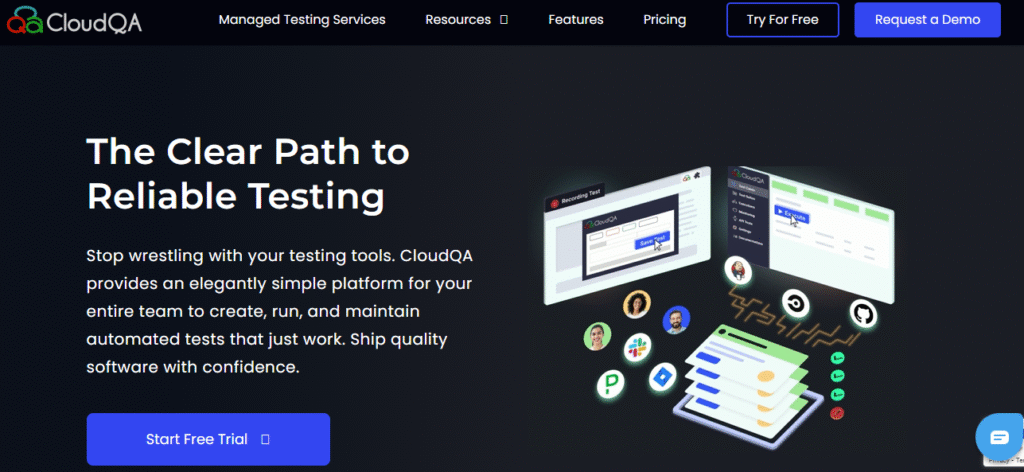Viewport: 1024px width, 472px height.
Task: Click the curly-haired woman avatar
Action: click(x=637, y=304)
